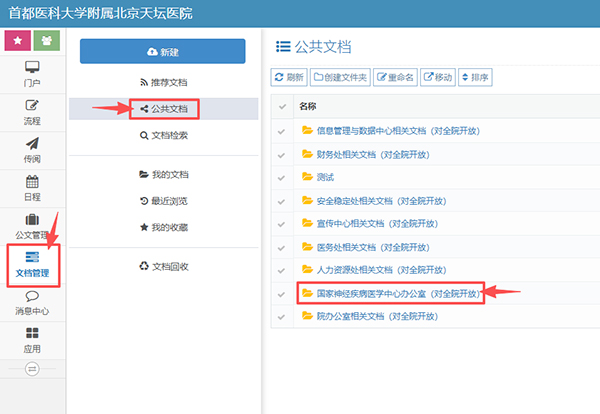Check the 测试 folder row checkbox

[282, 177]
